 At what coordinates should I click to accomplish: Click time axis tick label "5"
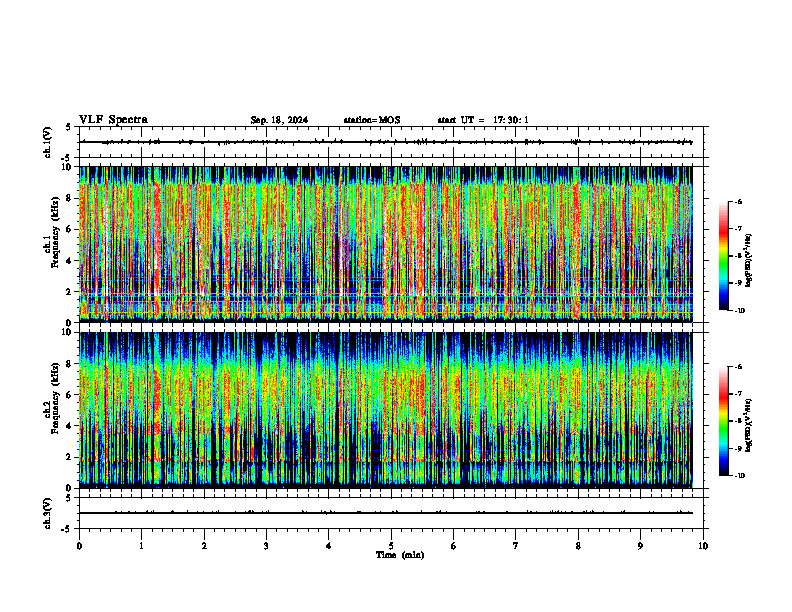click(x=391, y=546)
